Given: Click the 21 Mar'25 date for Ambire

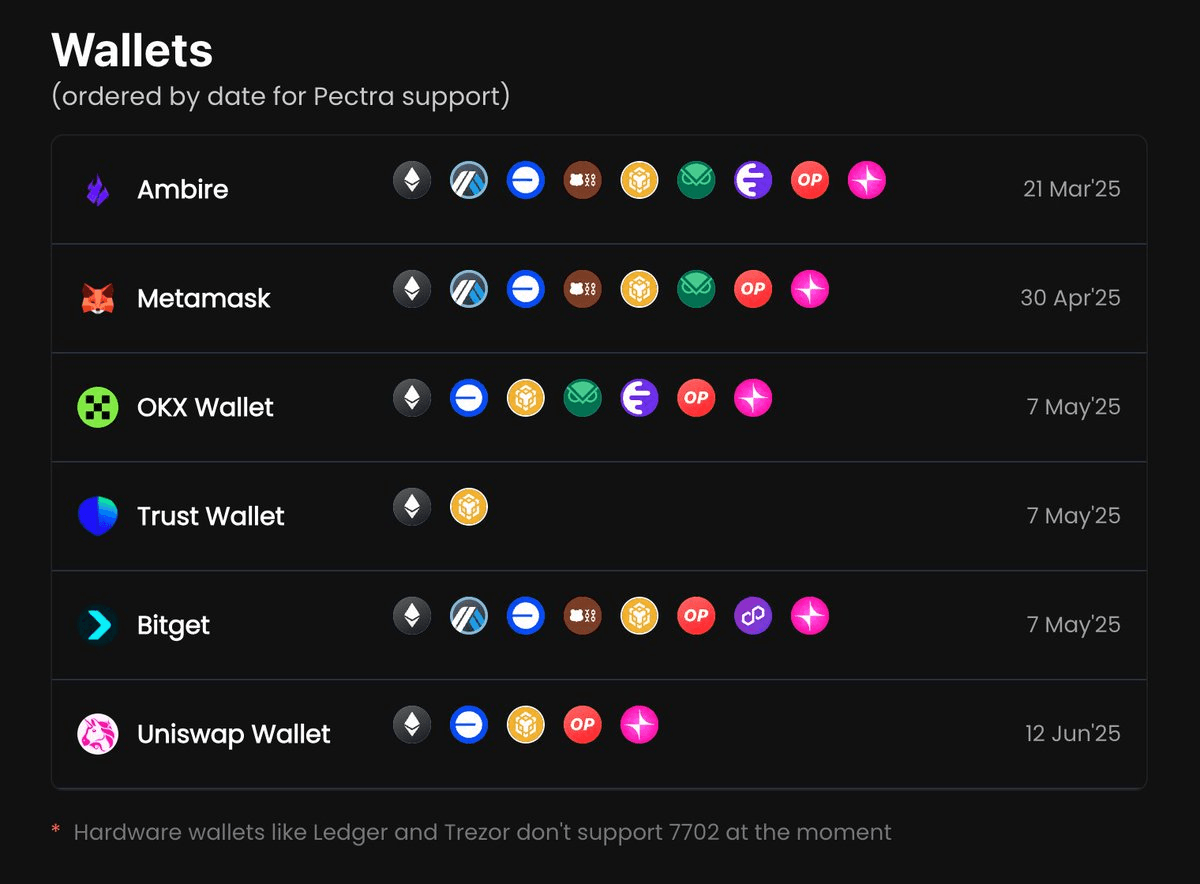Looking at the screenshot, I should pos(1071,189).
